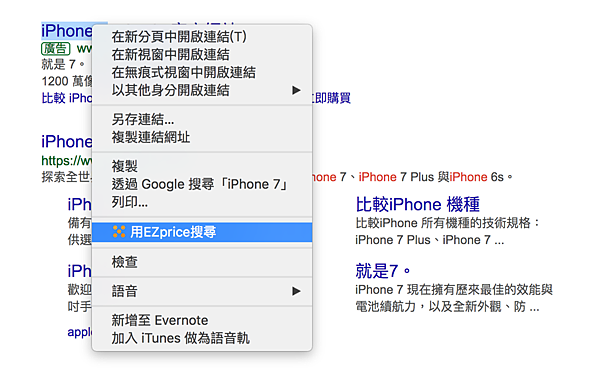
Task: Click the EZprice orange dots icon
Action: tap(119, 232)
